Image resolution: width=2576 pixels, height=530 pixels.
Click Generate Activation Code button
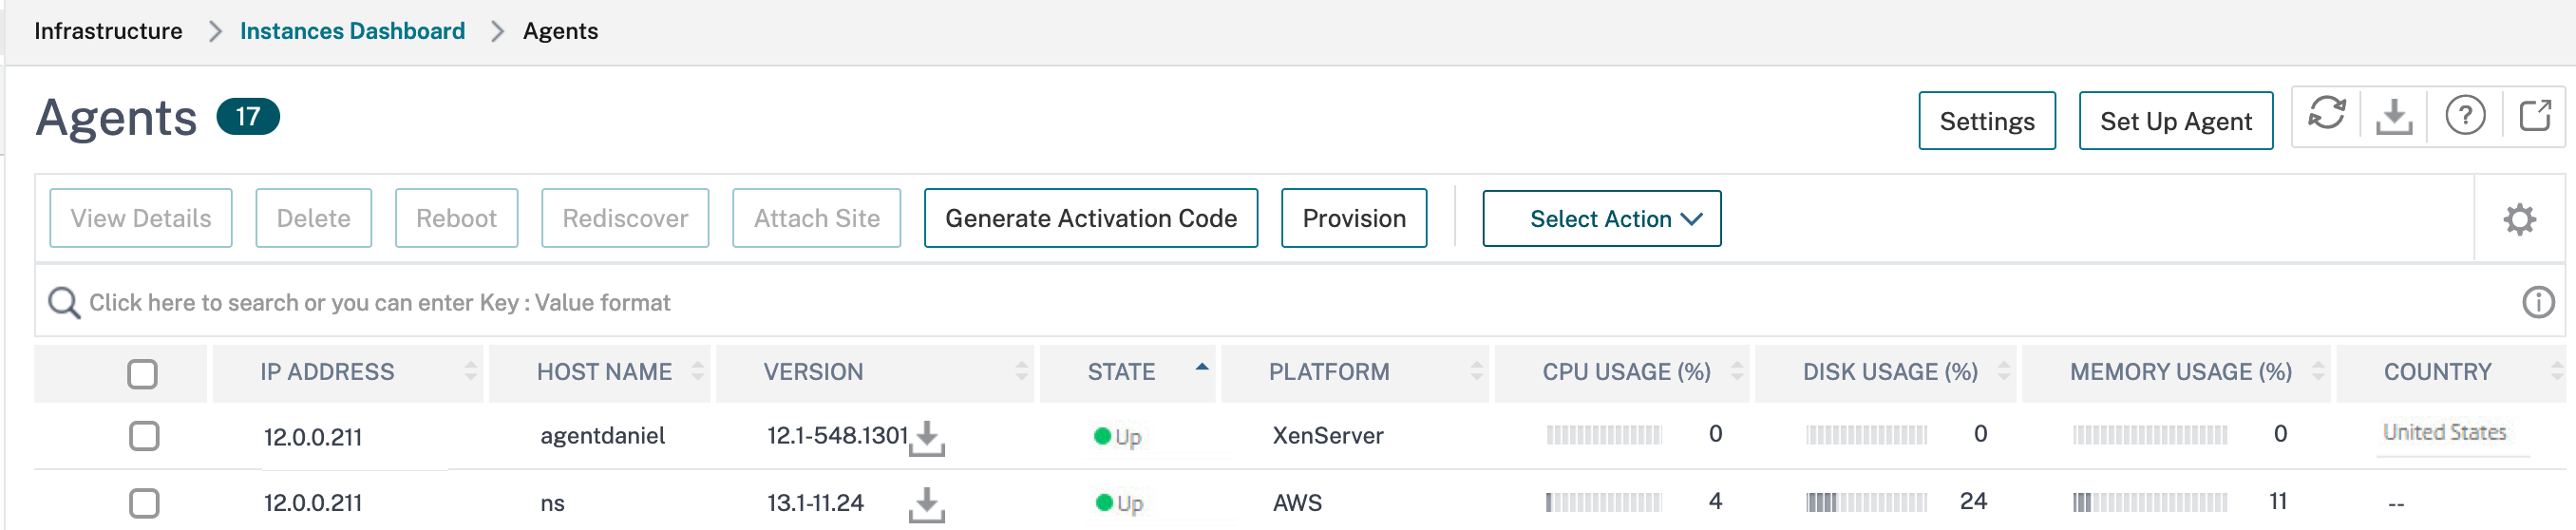pyautogui.click(x=1090, y=218)
